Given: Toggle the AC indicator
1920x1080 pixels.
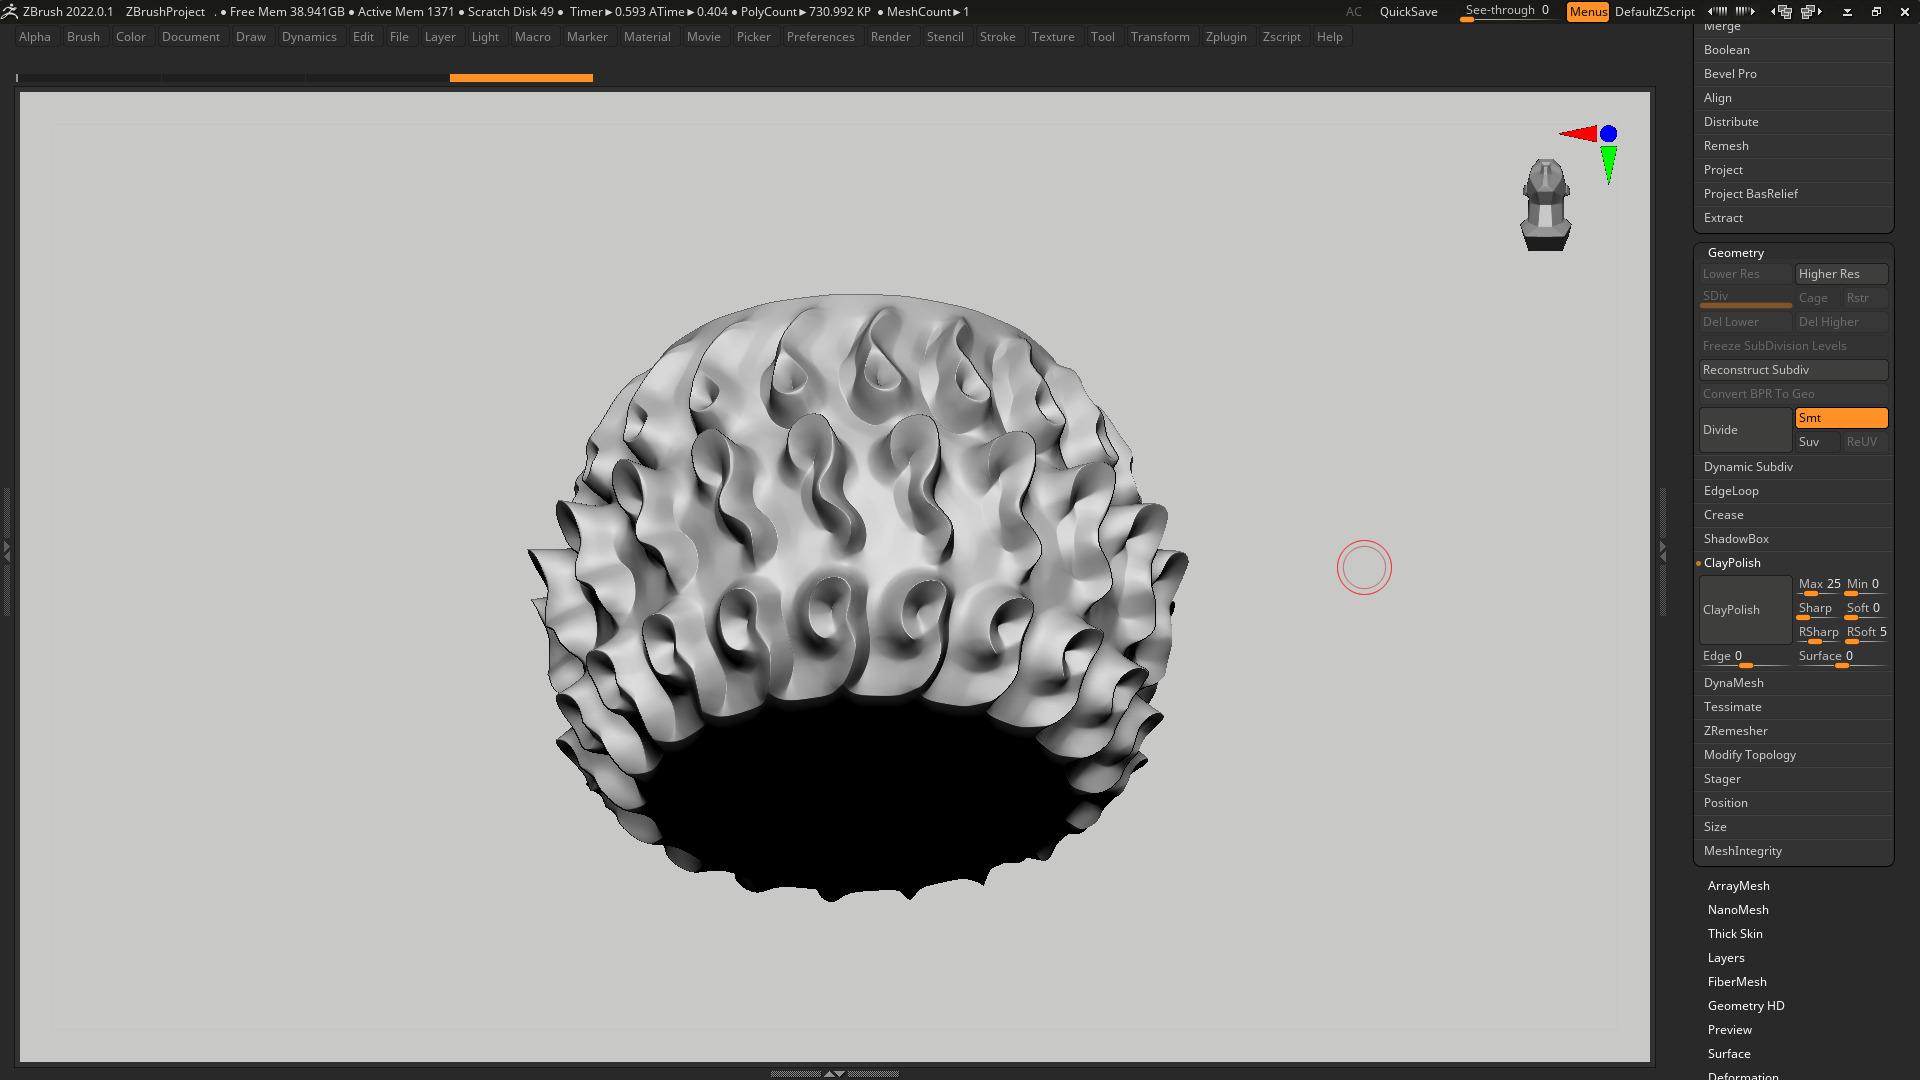Looking at the screenshot, I should 1353,12.
